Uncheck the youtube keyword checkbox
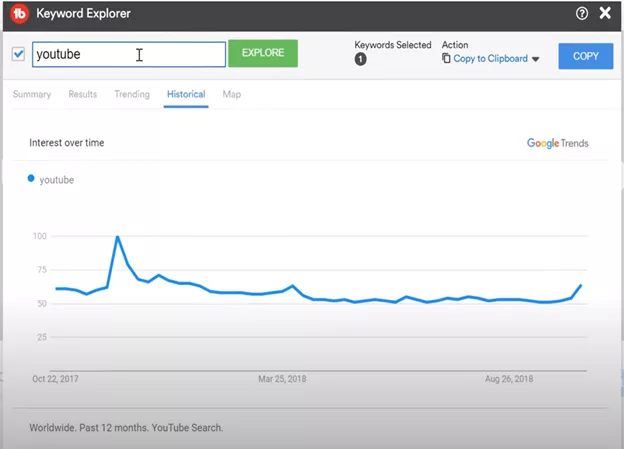 pos(18,54)
